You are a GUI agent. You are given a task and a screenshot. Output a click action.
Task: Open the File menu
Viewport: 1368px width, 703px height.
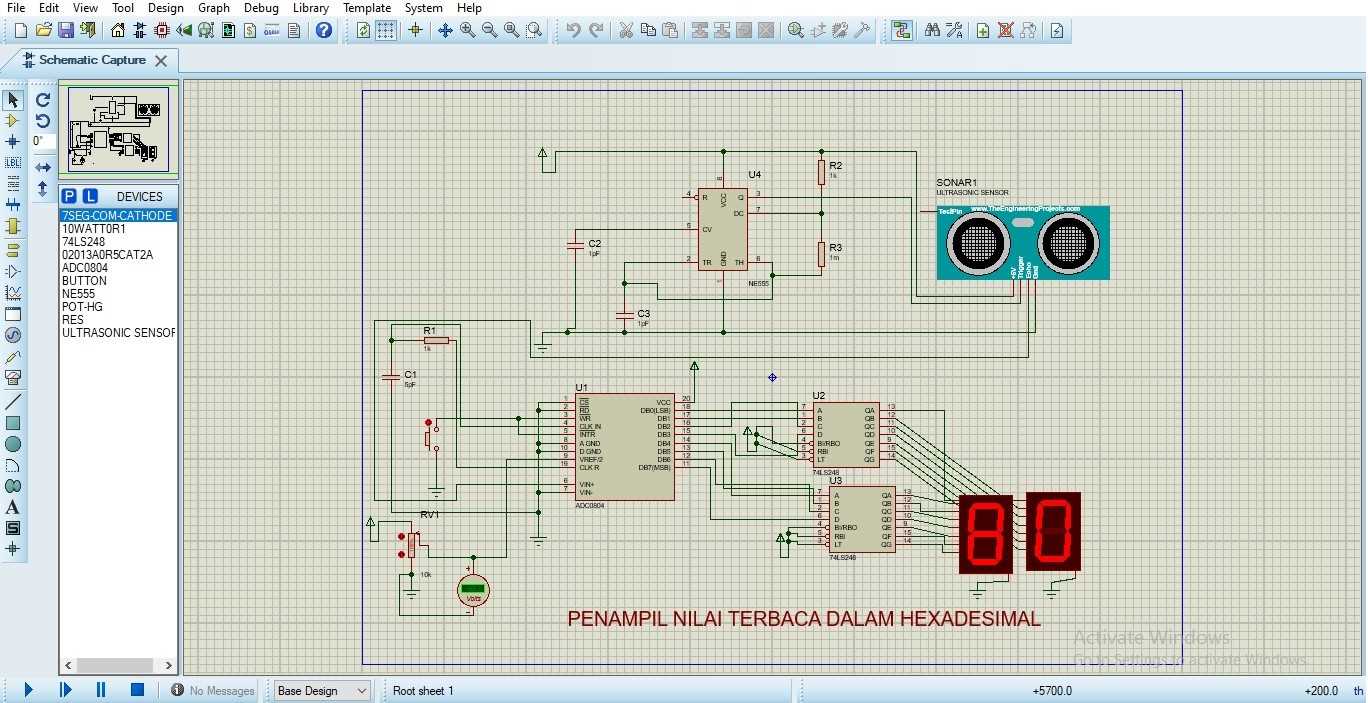tap(16, 8)
